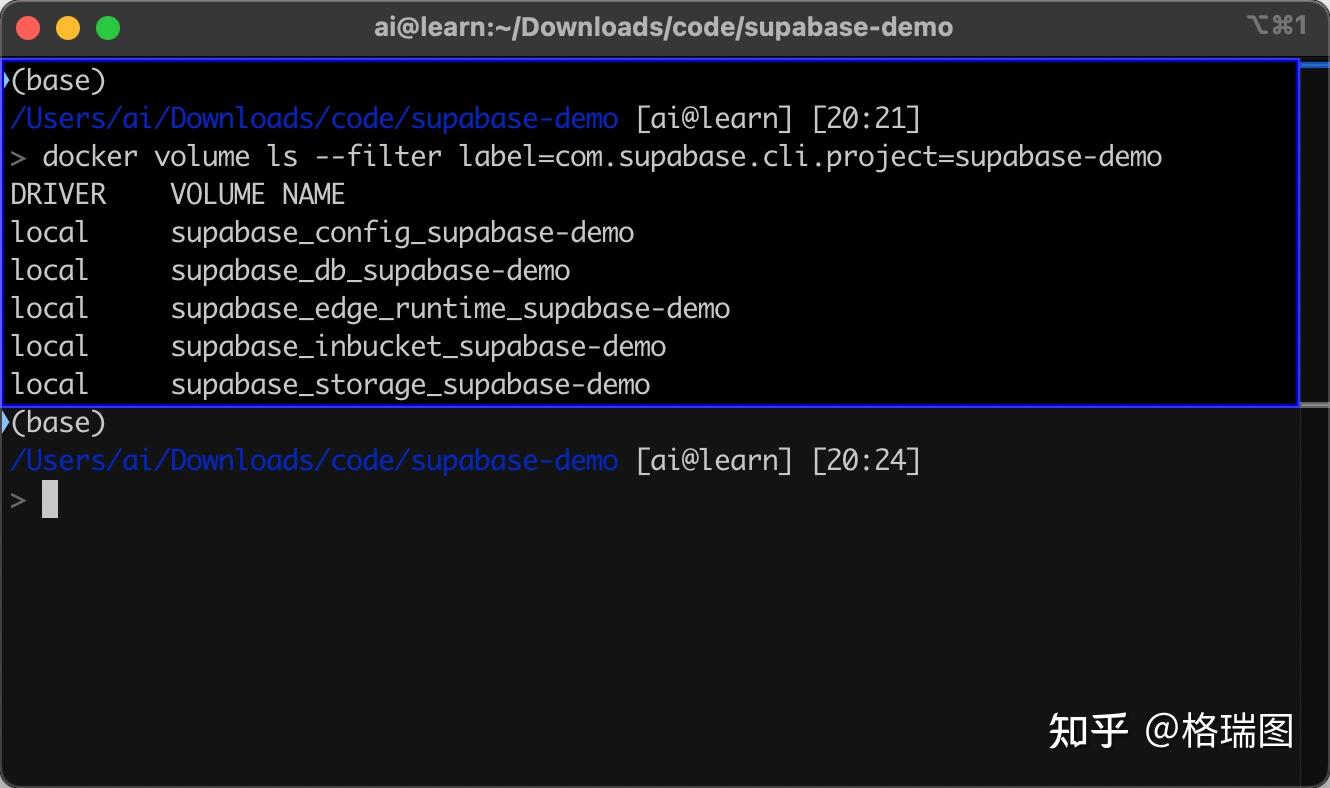The width and height of the screenshot is (1330, 788).
Task: Click the supabase_storage_supabase-demo volume name
Action: (x=410, y=384)
